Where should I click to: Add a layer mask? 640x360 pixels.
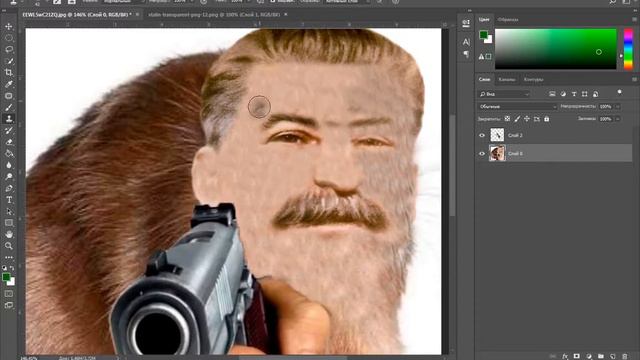coord(577,356)
